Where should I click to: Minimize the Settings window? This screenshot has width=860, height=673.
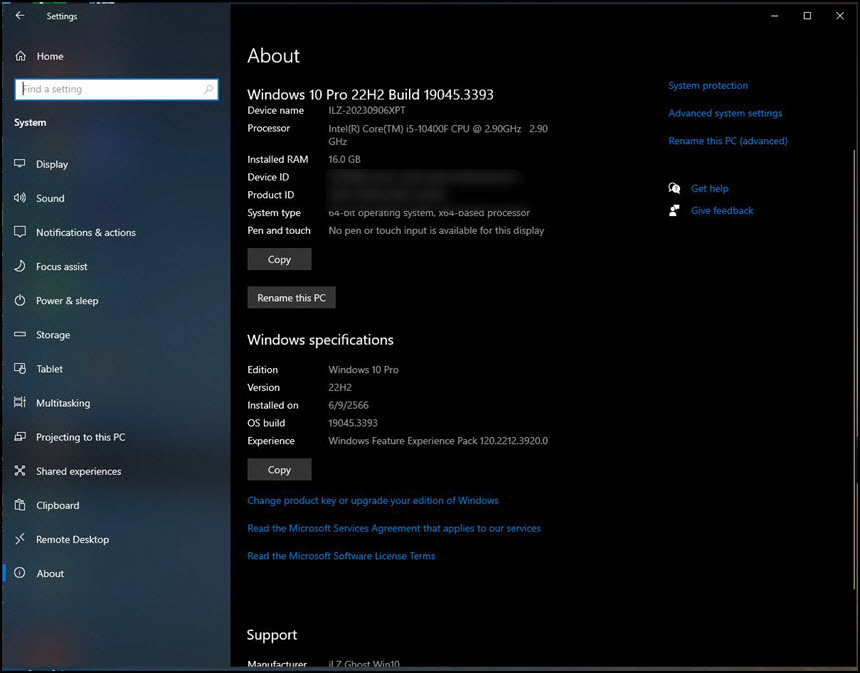[774, 15]
